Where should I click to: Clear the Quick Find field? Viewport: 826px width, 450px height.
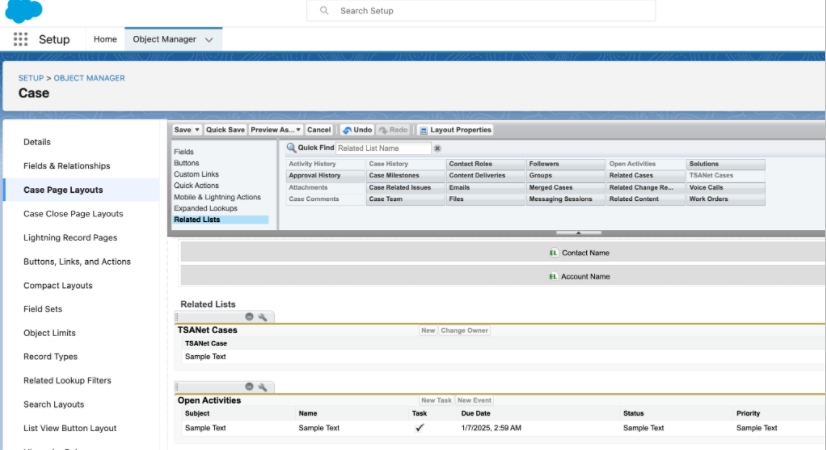437,148
